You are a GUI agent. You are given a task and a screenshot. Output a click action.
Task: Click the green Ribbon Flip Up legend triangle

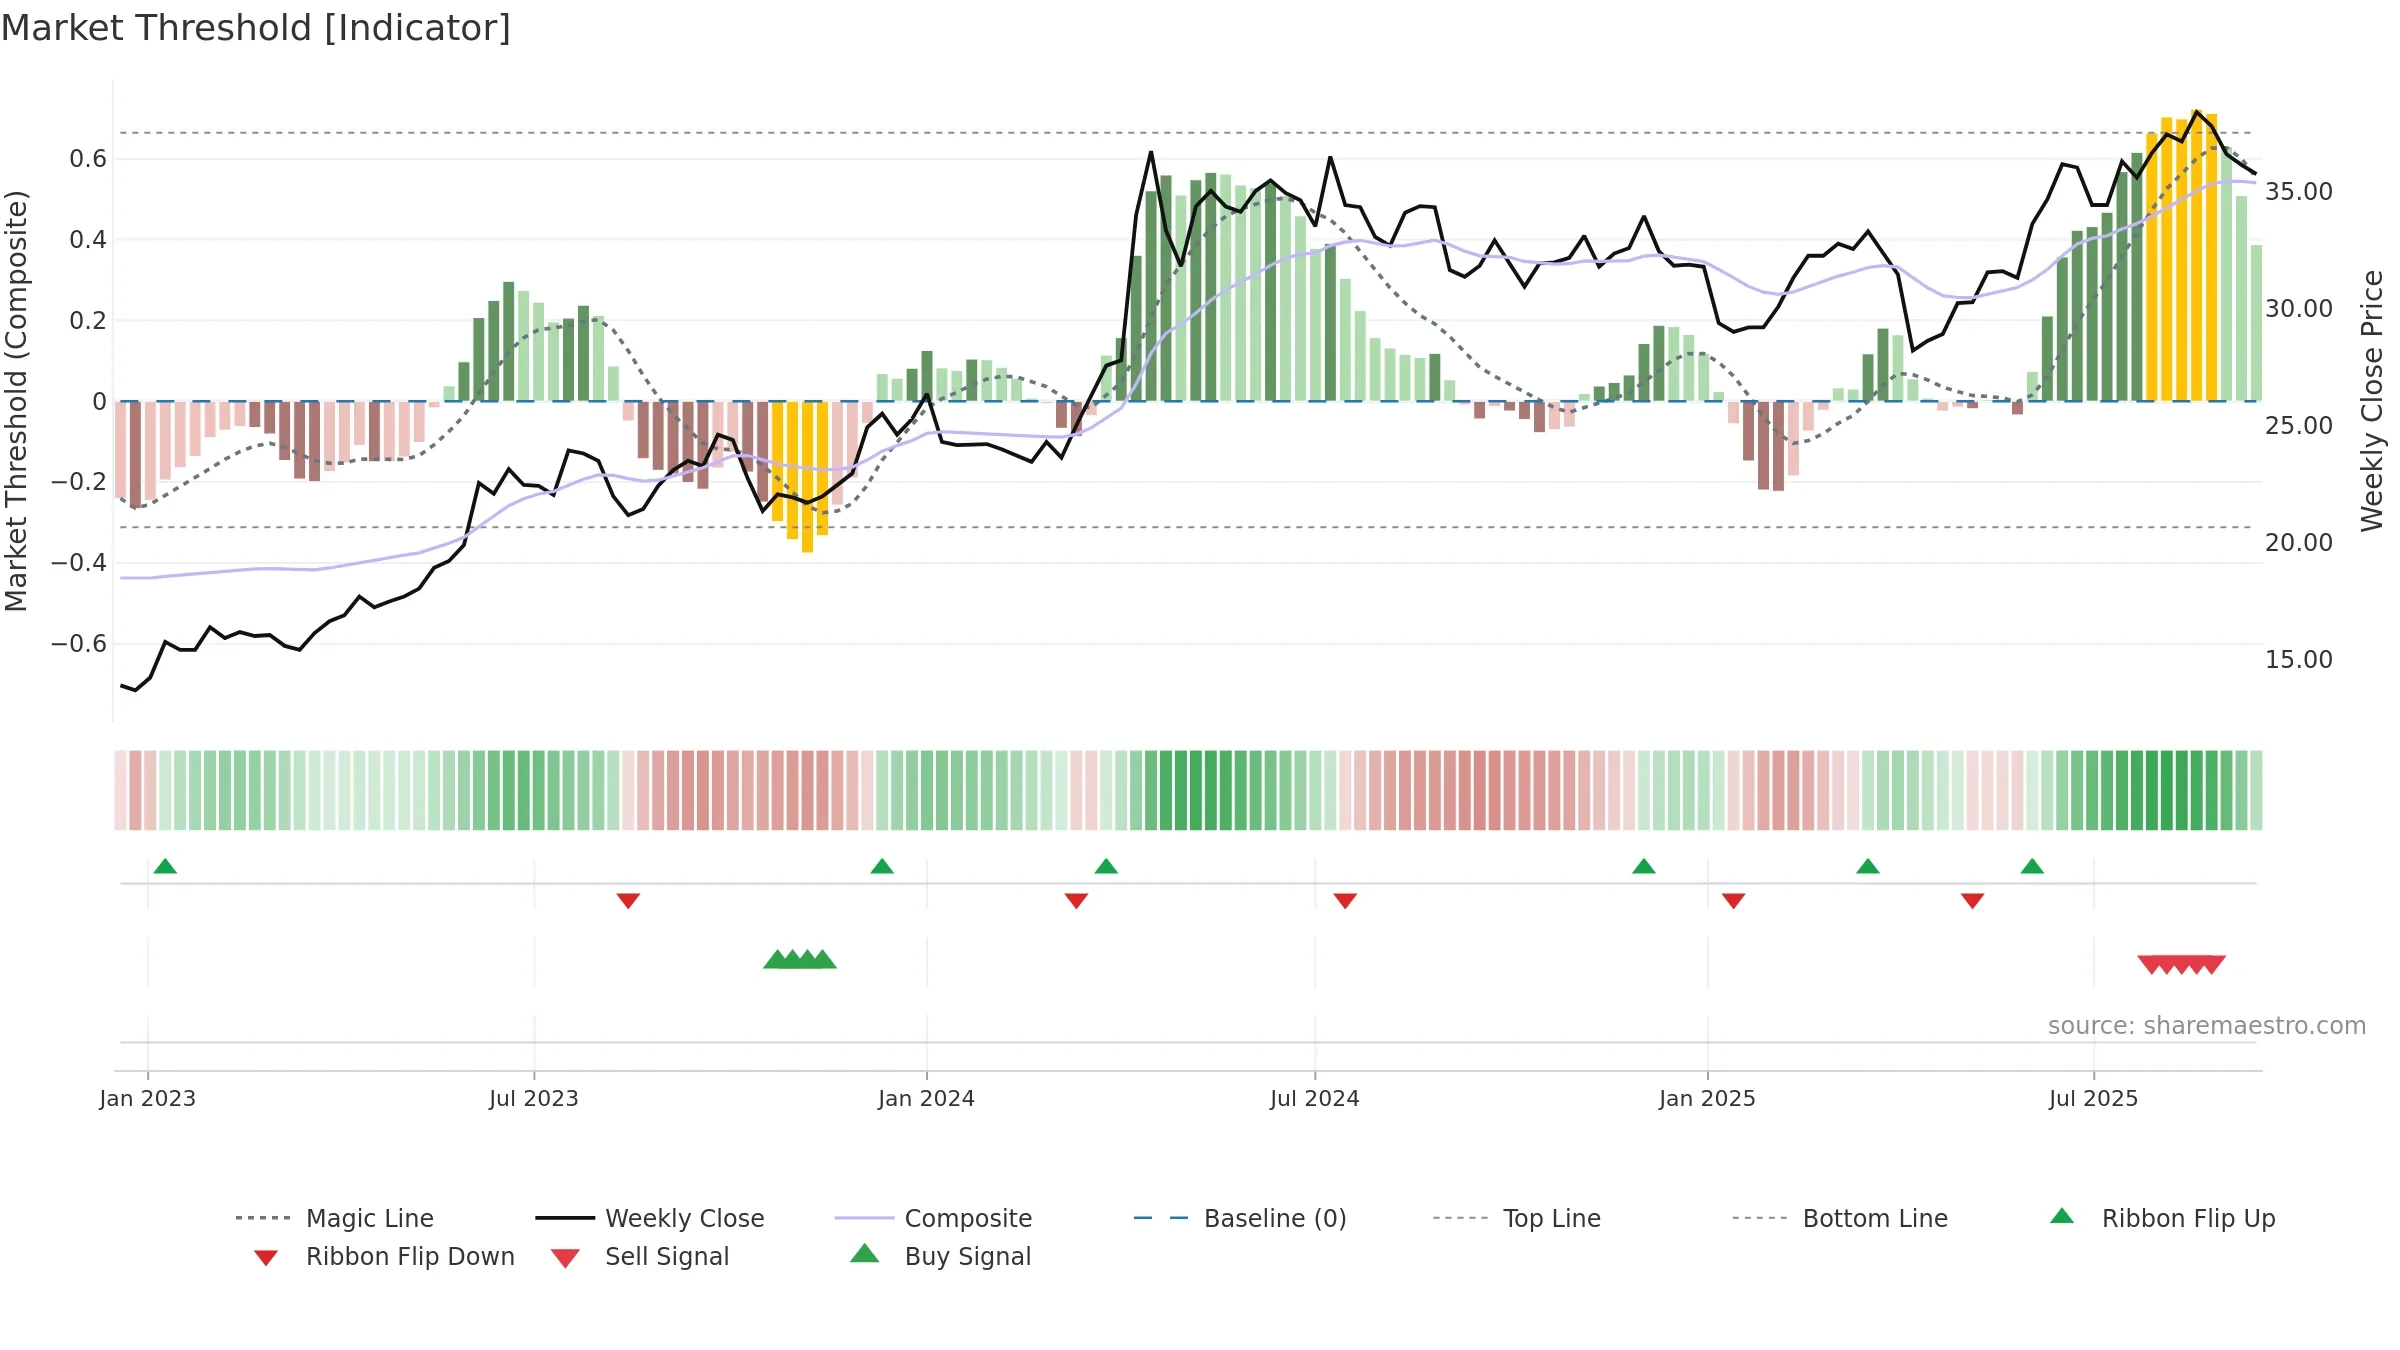2062,1216
